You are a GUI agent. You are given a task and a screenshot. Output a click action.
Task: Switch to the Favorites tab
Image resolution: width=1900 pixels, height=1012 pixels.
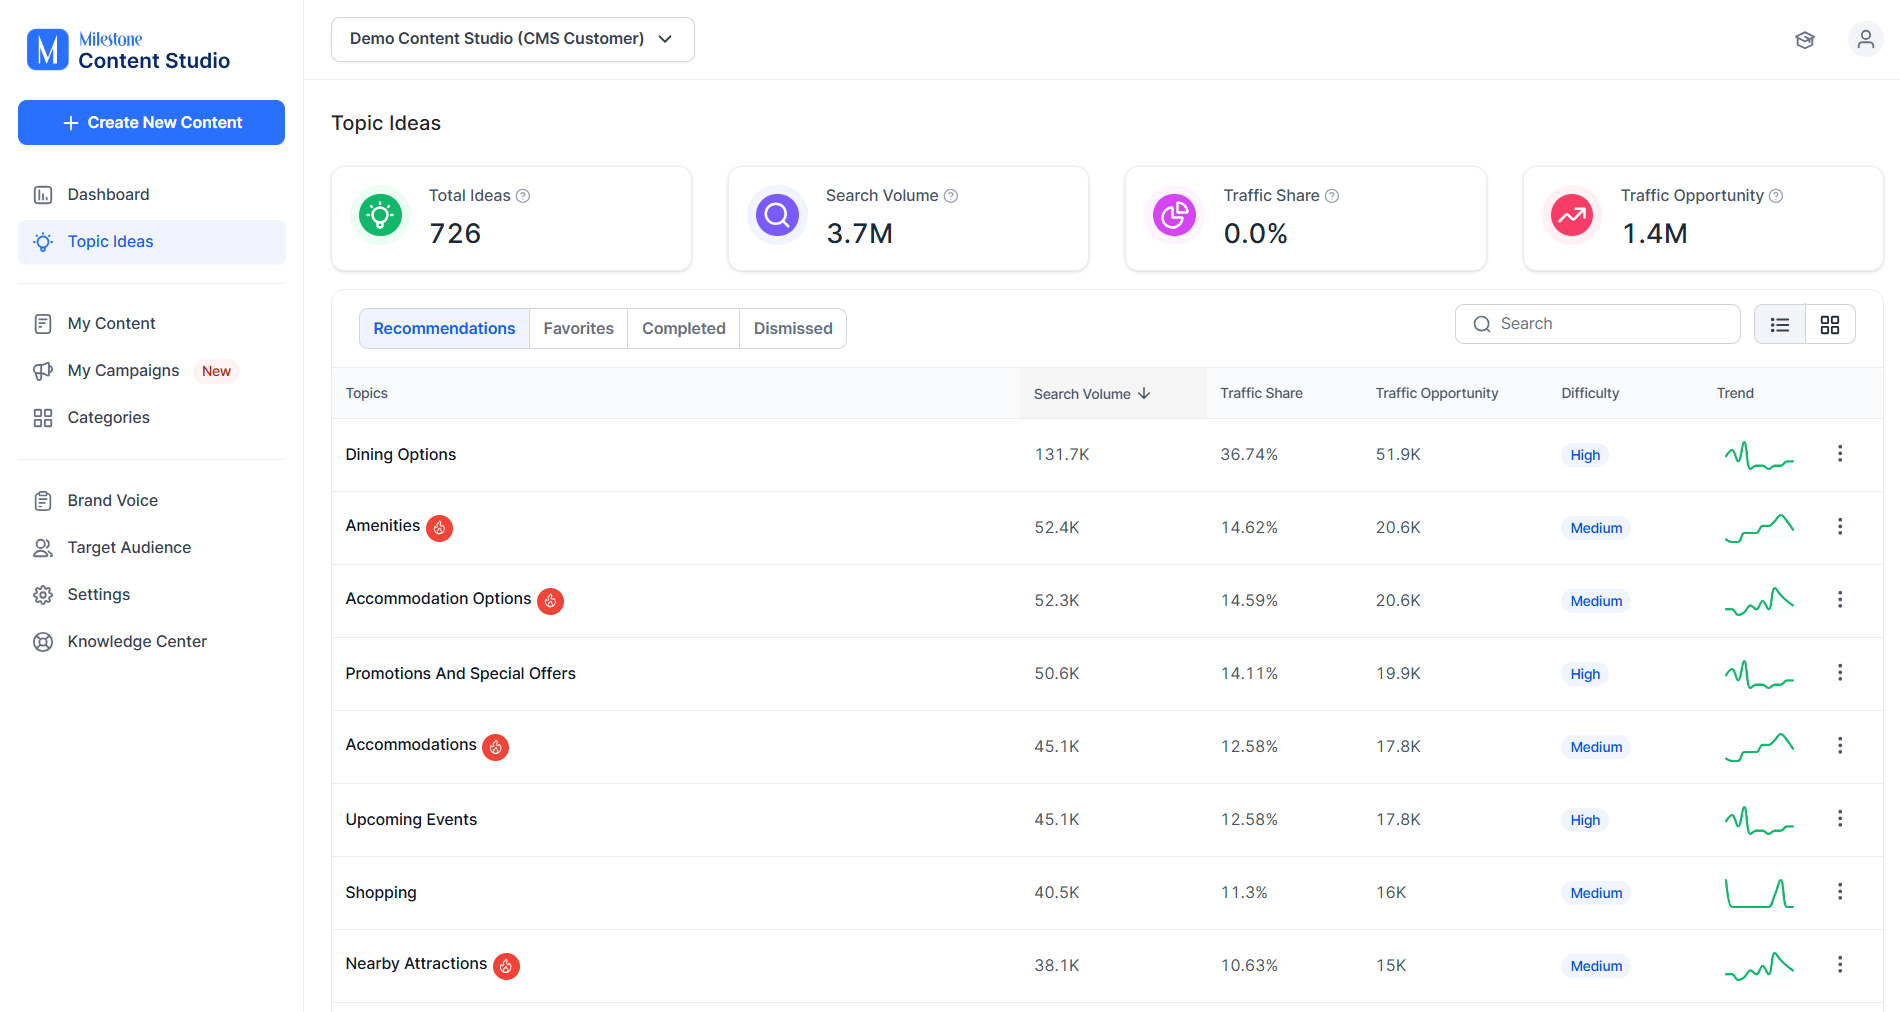tap(579, 328)
